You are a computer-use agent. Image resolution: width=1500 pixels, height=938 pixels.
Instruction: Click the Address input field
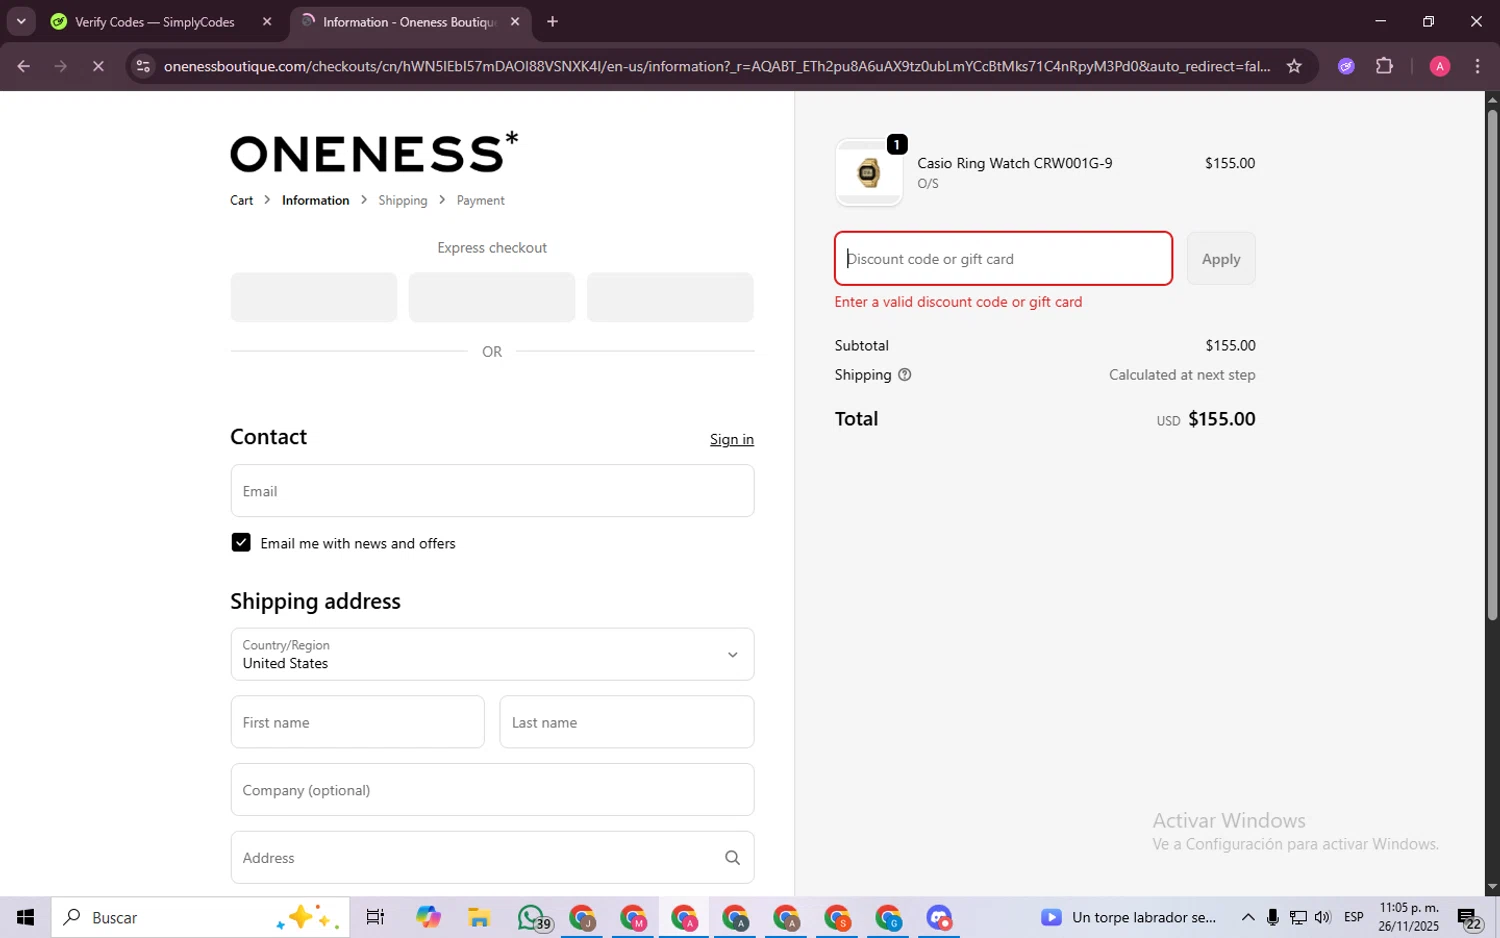(492, 858)
